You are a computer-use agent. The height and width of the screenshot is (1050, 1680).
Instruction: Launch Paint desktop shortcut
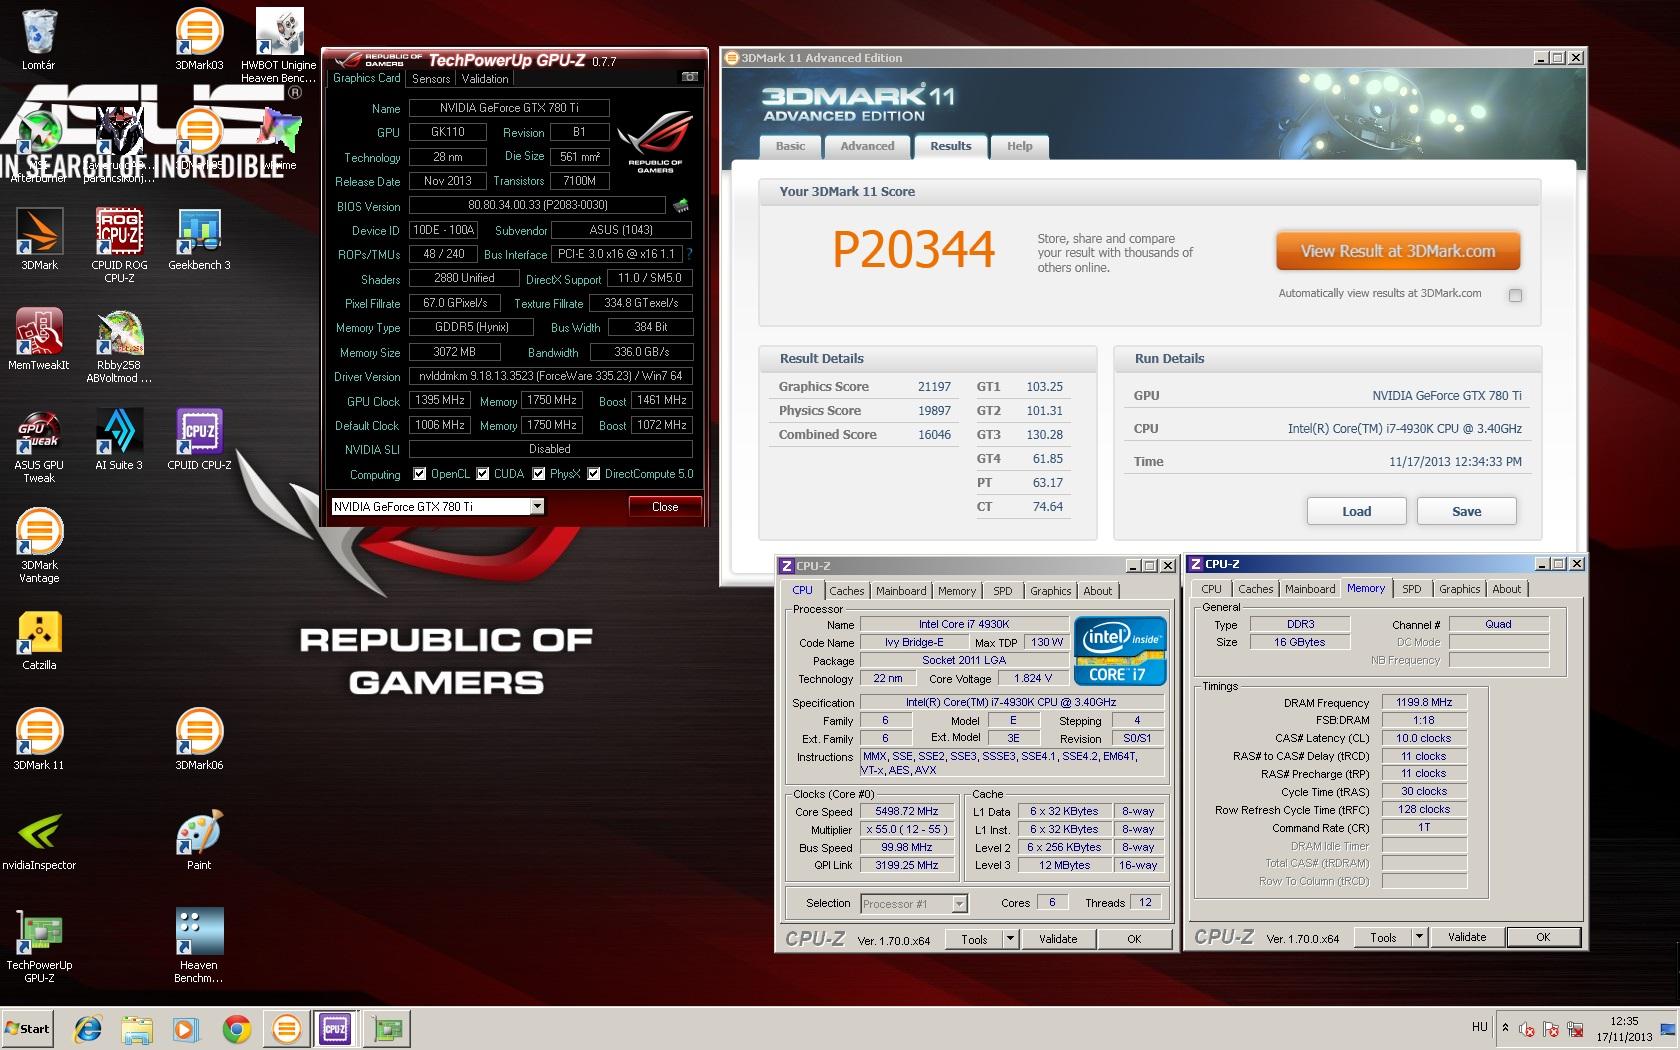coord(199,840)
